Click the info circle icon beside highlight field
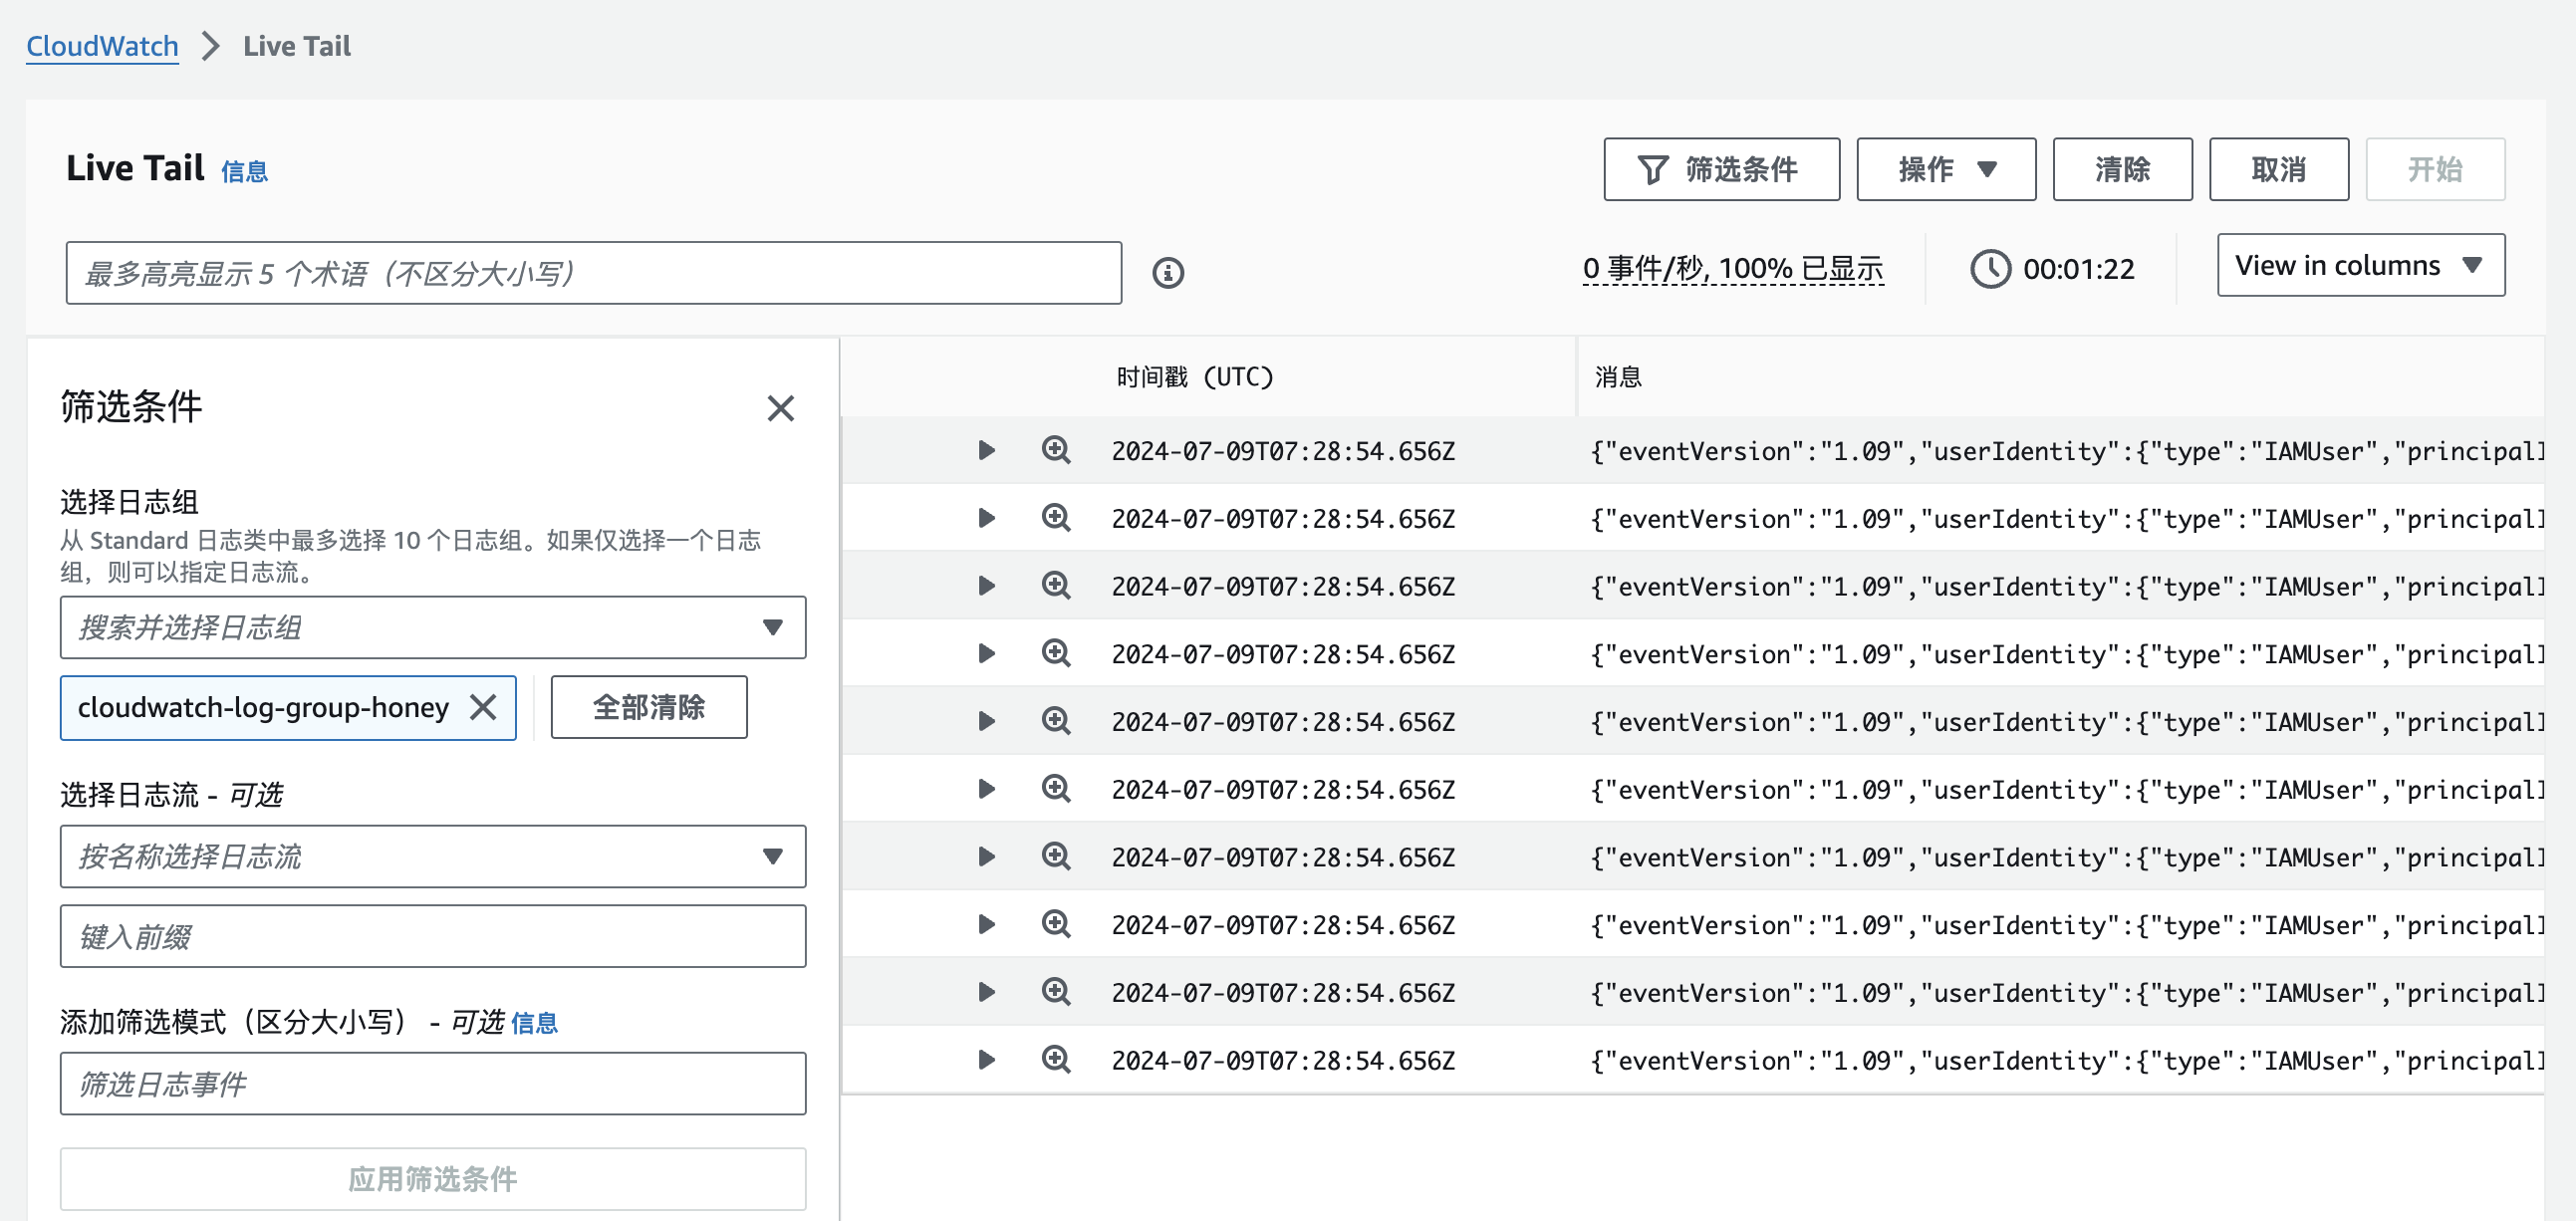 point(1167,273)
